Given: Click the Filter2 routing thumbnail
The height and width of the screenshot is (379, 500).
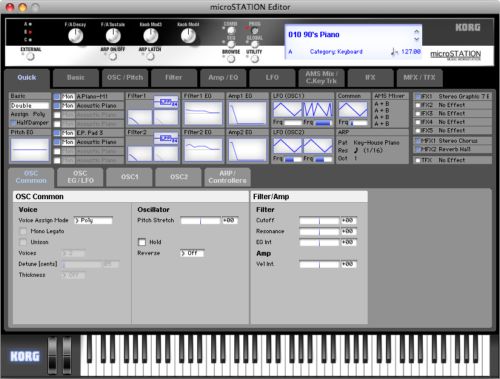Looking at the screenshot, I should (166, 138).
